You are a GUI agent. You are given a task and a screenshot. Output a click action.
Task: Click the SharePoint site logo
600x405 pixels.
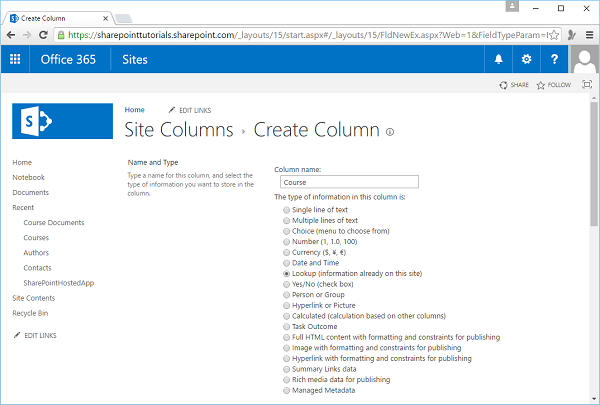click(x=57, y=122)
